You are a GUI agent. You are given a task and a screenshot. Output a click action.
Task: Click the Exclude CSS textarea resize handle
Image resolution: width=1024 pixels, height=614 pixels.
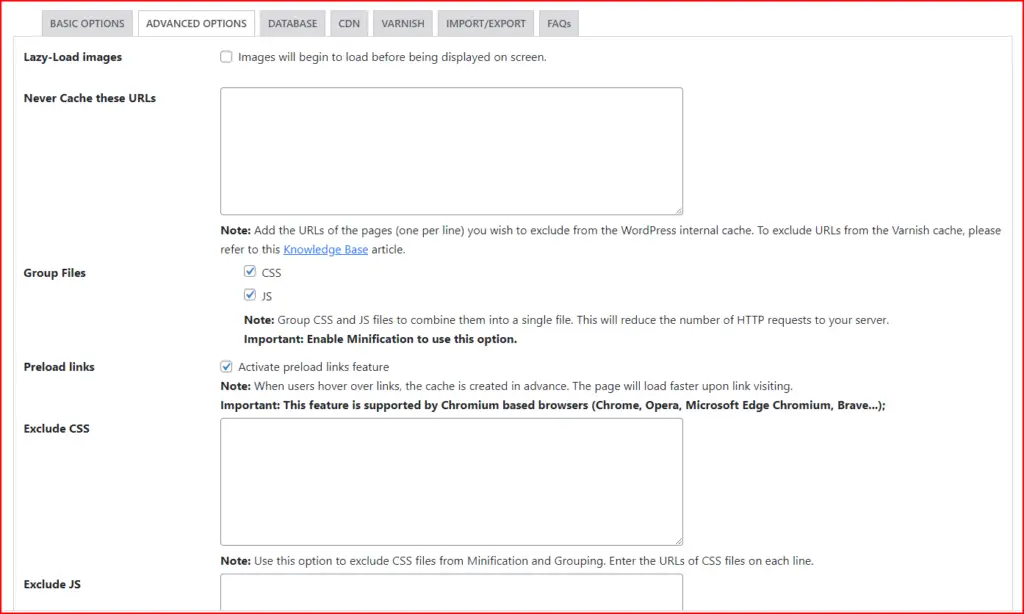tap(679, 541)
